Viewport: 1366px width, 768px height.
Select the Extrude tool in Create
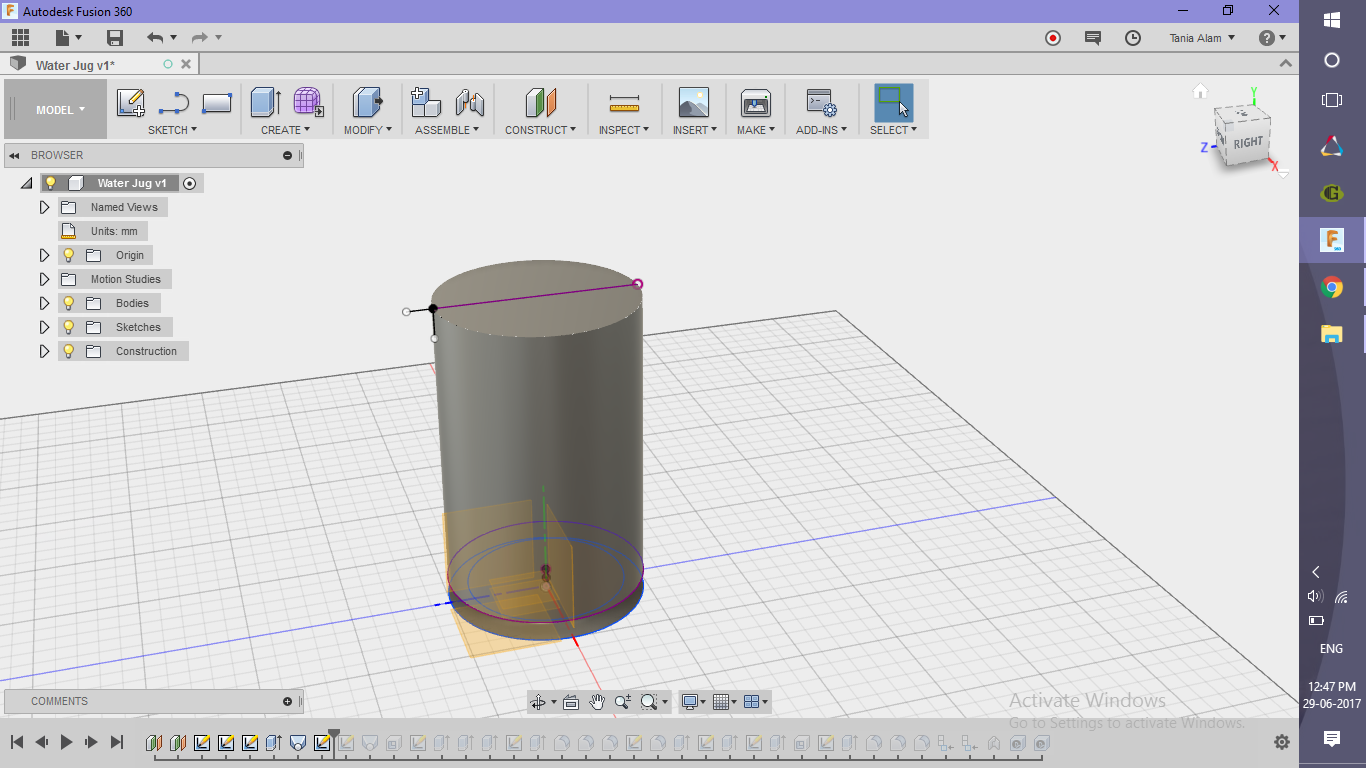coord(265,102)
